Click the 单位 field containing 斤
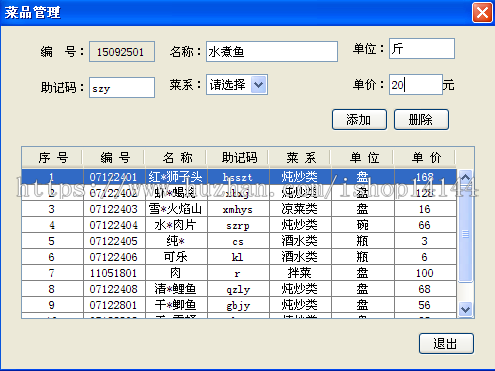This screenshot has width=495, height=371. [x=422, y=49]
